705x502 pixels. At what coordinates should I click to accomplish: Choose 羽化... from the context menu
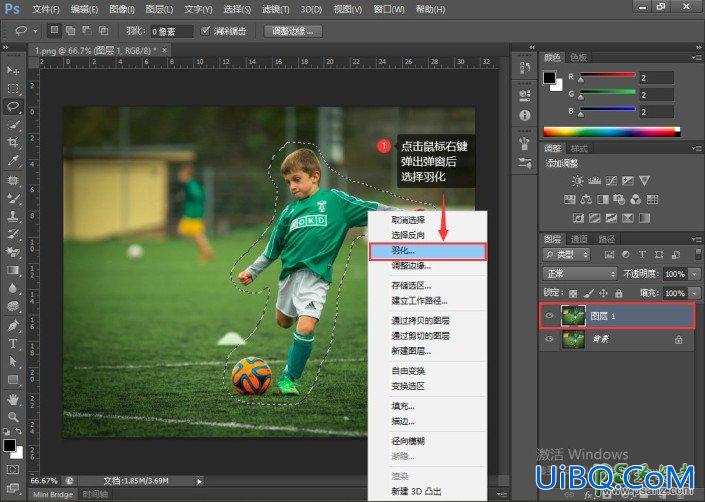(428, 251)
